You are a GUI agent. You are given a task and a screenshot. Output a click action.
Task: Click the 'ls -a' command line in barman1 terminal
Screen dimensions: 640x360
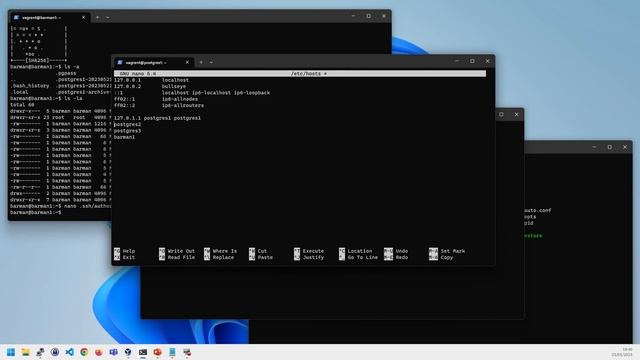coord(45,67)
